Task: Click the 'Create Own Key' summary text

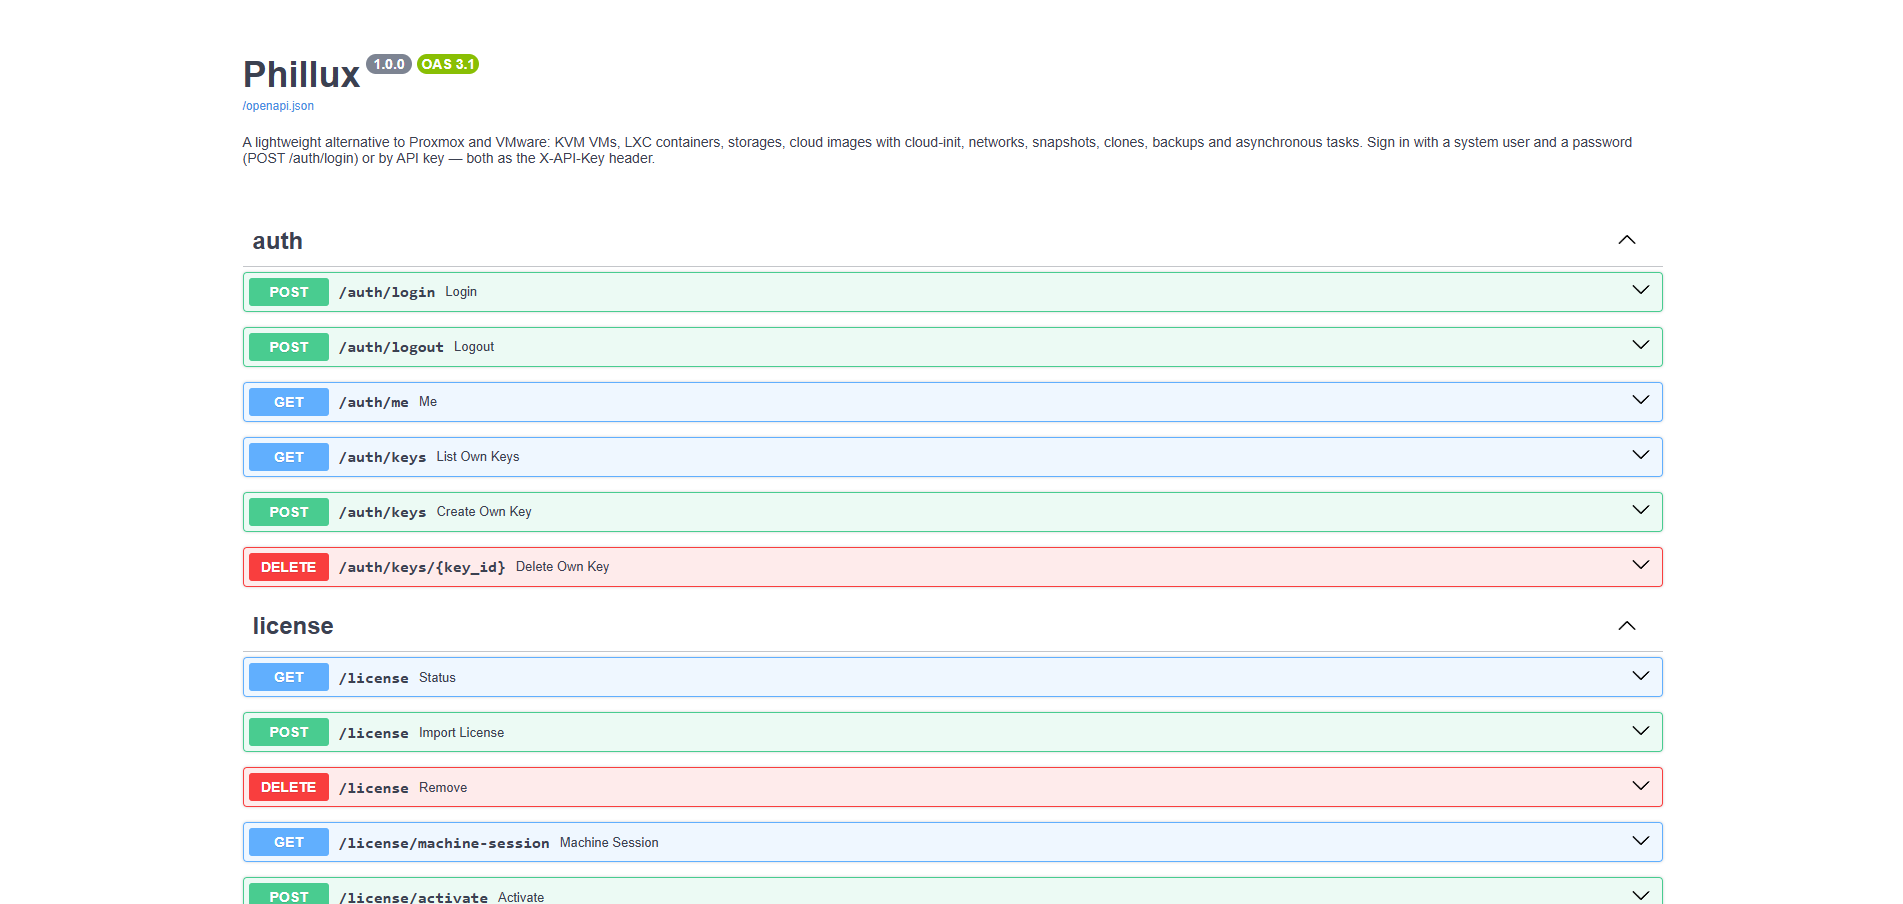Action: pyautogui.click(x=484, y=512)
